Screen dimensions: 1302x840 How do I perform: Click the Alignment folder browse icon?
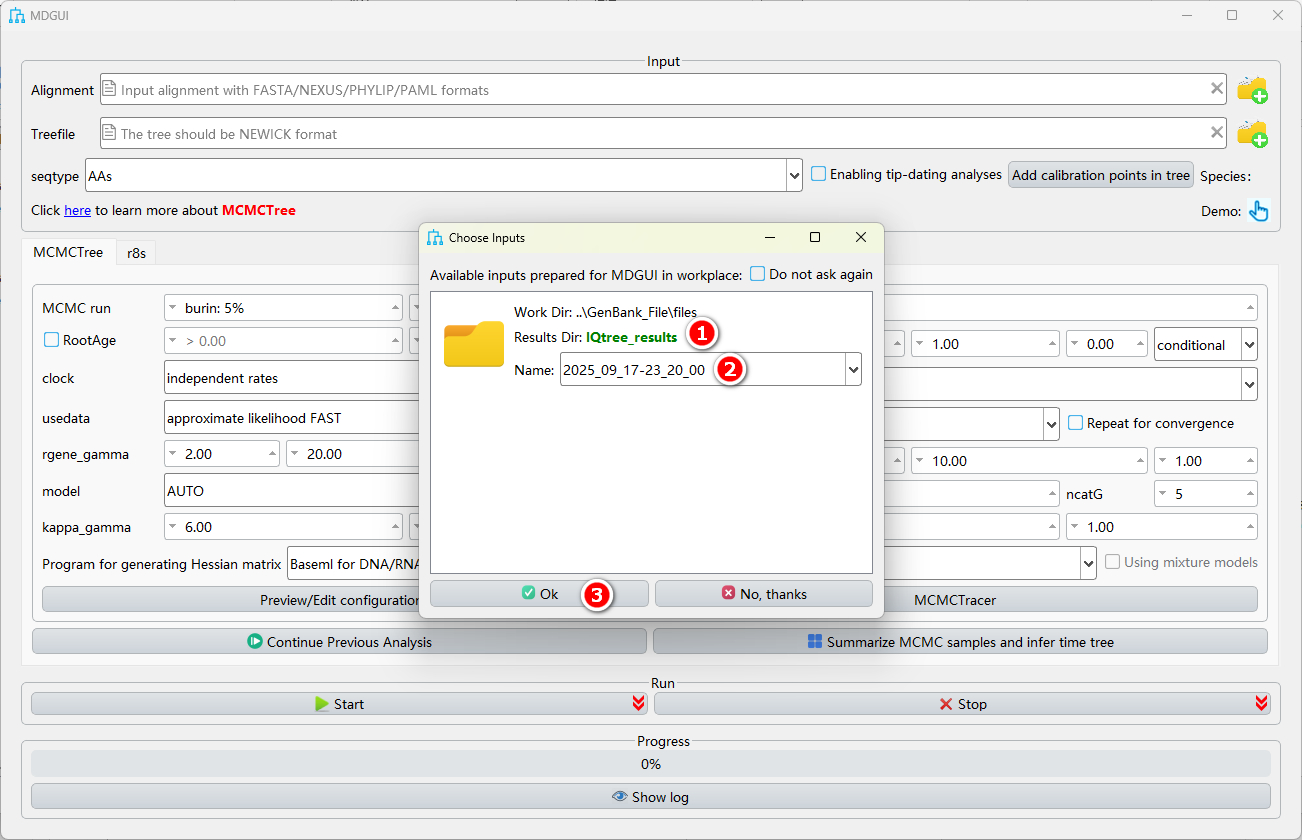(x=1252, y=90)
